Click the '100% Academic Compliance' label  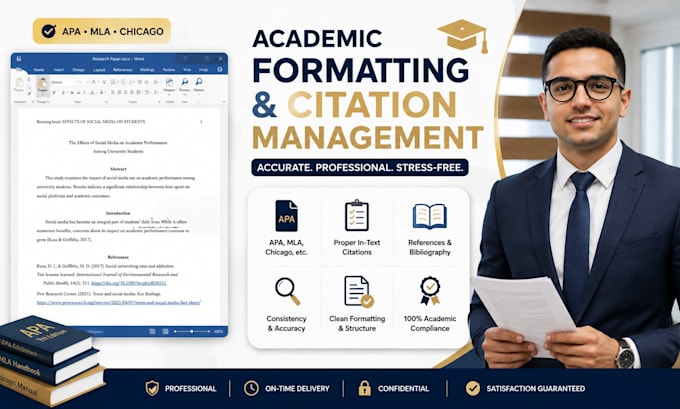430,324
